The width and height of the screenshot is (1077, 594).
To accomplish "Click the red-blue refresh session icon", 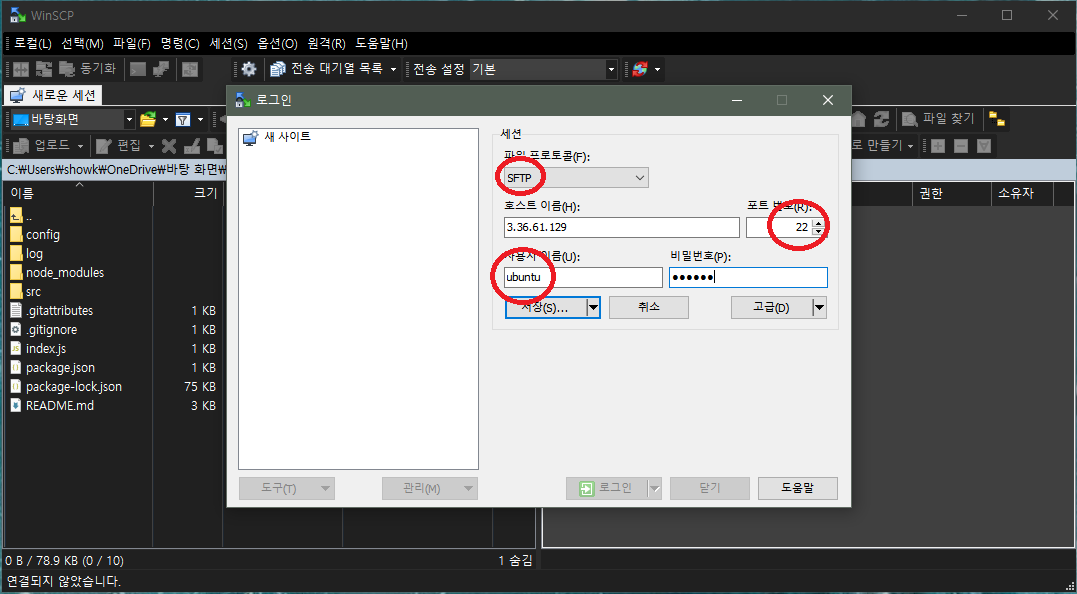I will (639, 69).
